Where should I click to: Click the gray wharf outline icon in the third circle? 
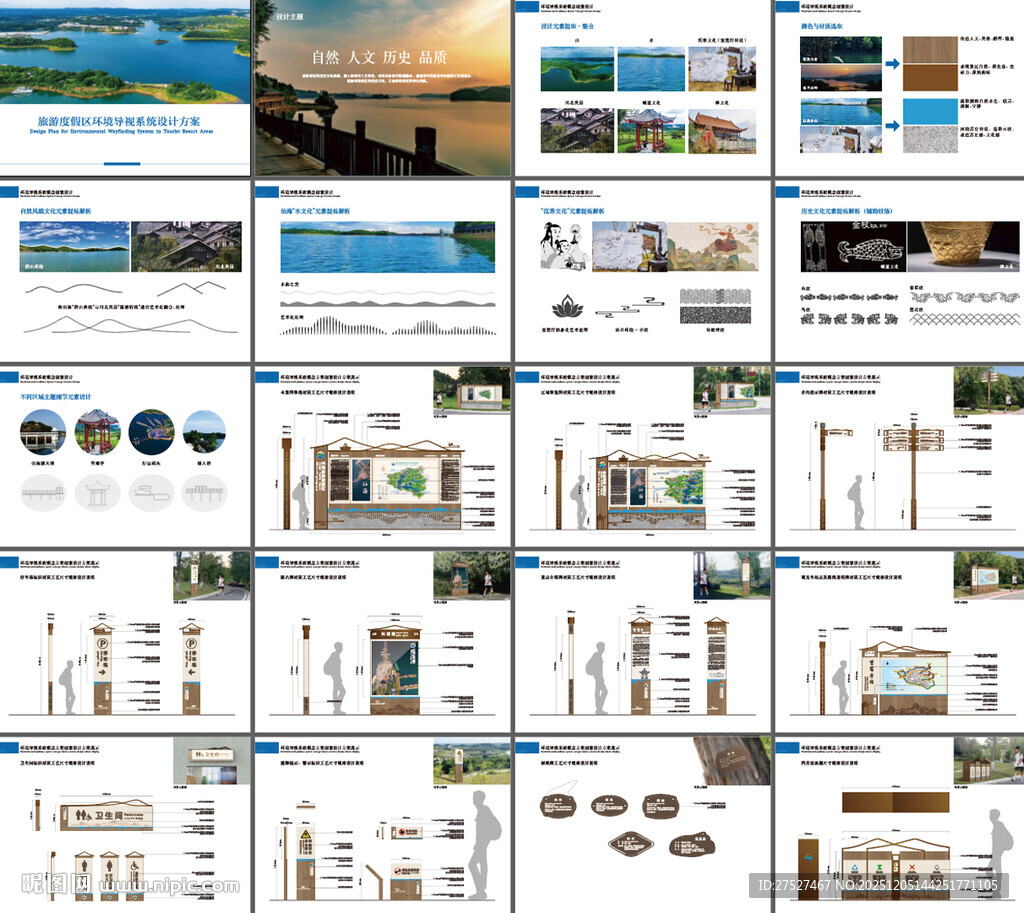coord(152,492)
